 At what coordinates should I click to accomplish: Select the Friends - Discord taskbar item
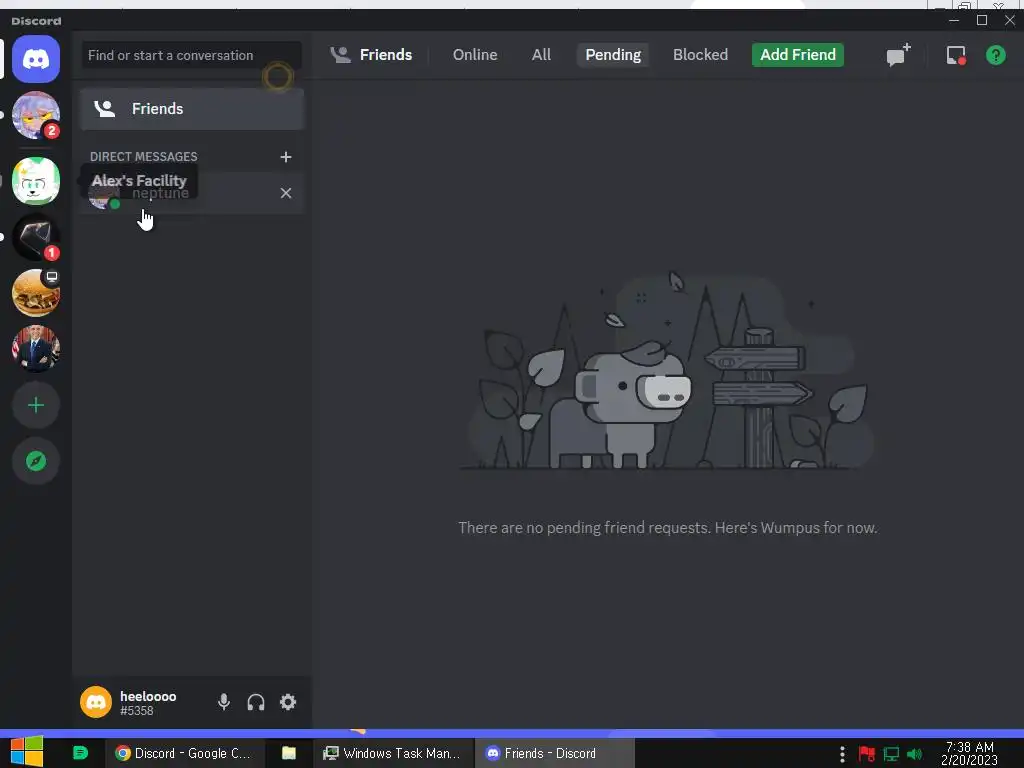coord(554,753)
